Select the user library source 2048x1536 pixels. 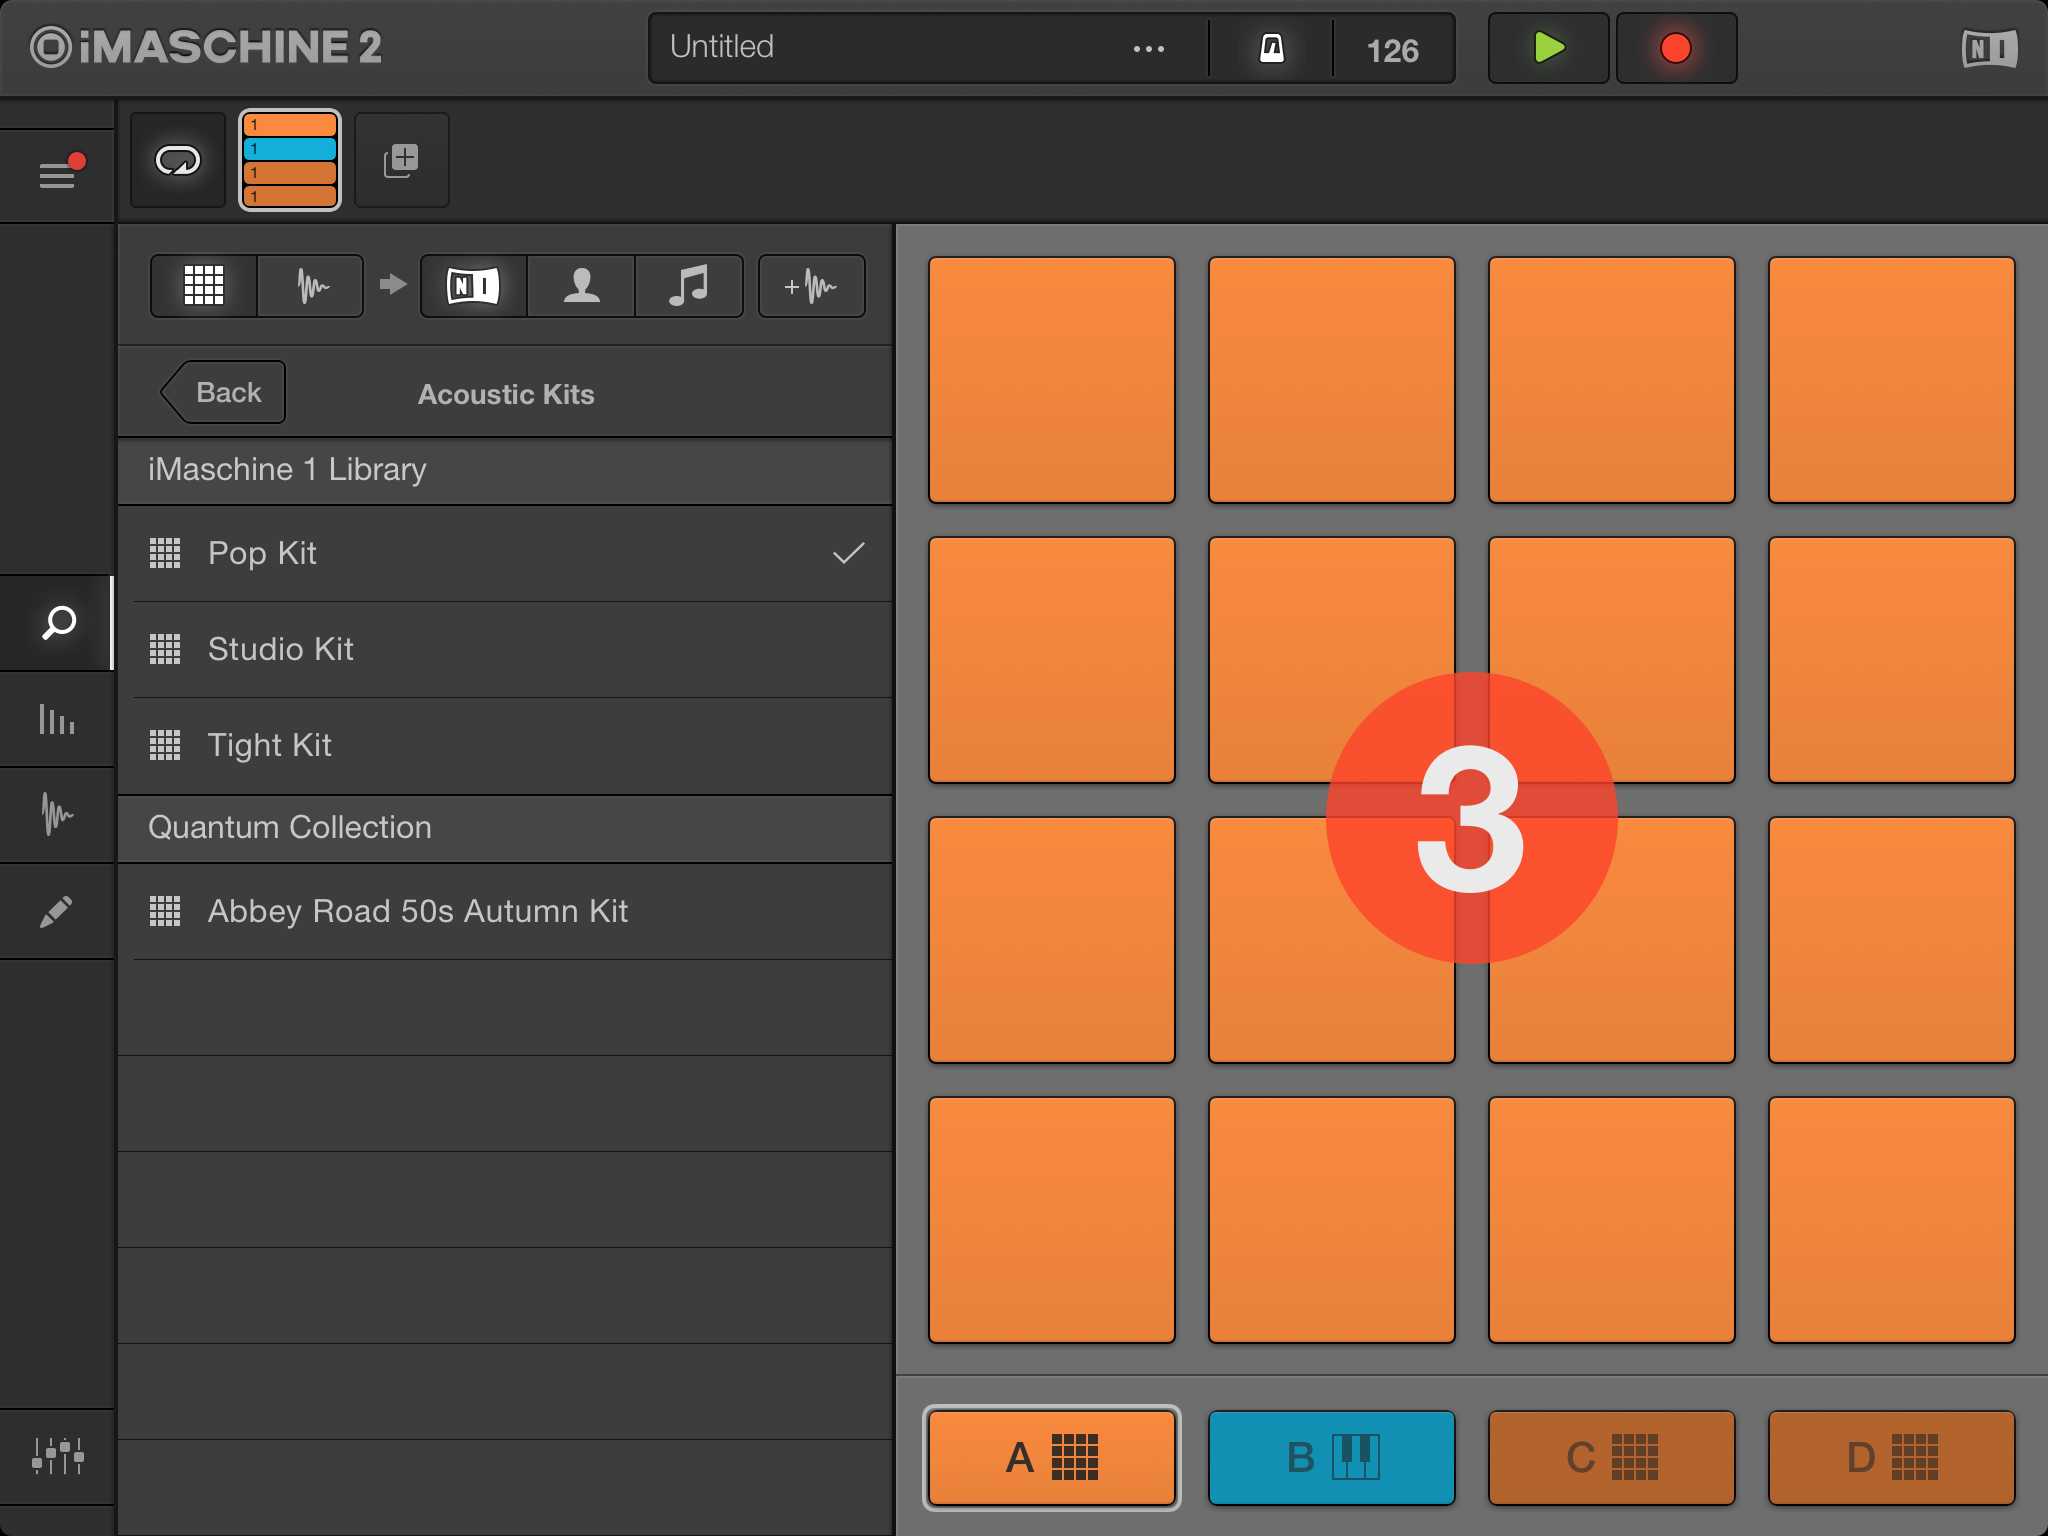(581, 286)
